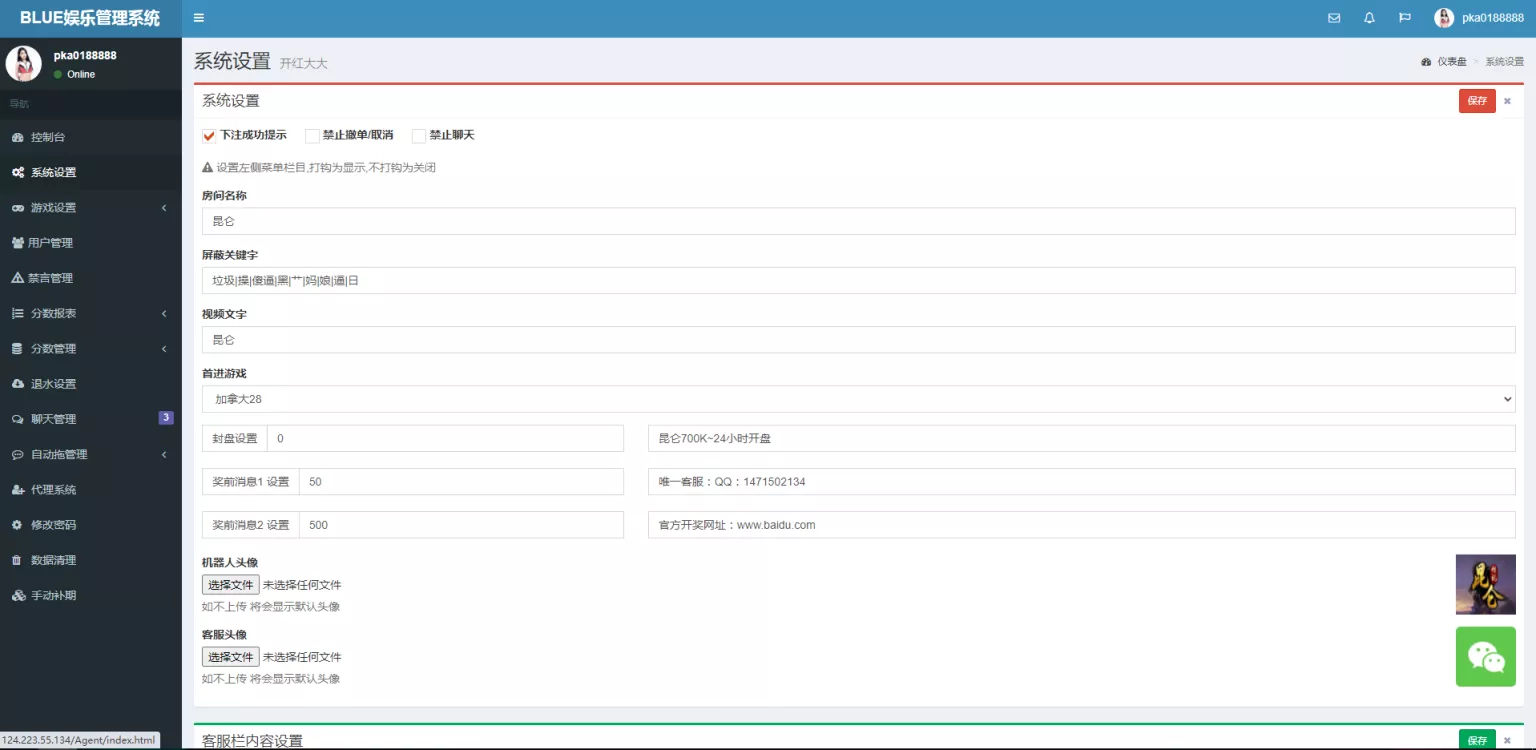Open the notifications bell icon
Viewport: 1536px width, 750px height.
(1369, 18)
